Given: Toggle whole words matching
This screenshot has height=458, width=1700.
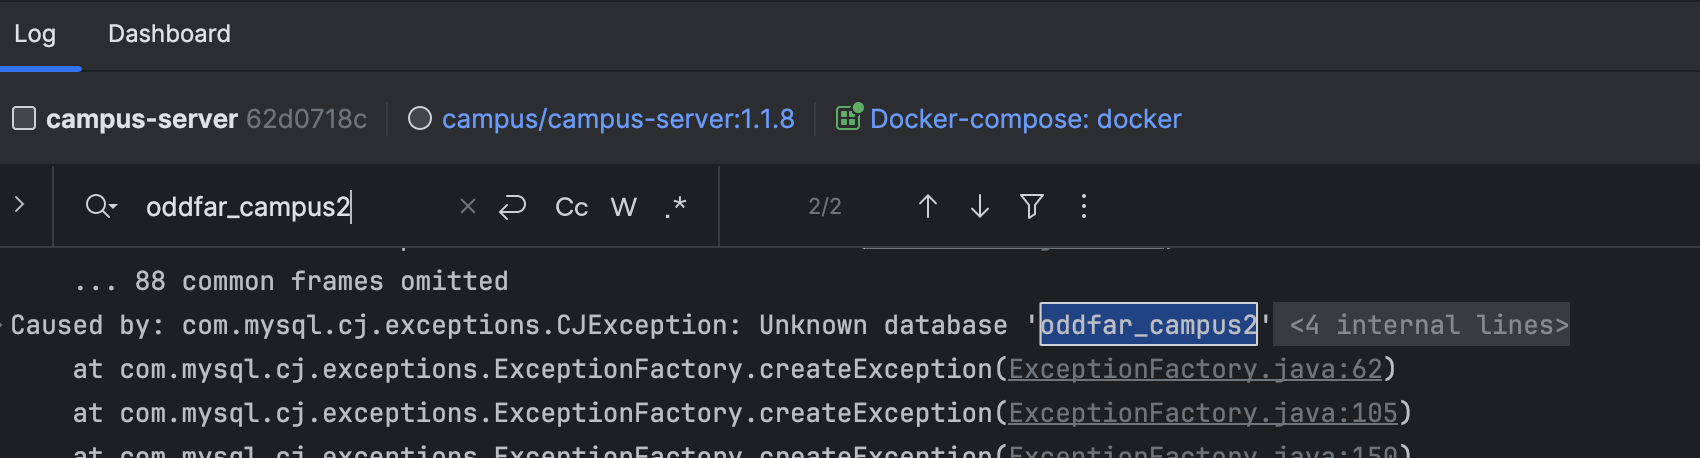Looking at the screenshot, I should pos(624,206).
